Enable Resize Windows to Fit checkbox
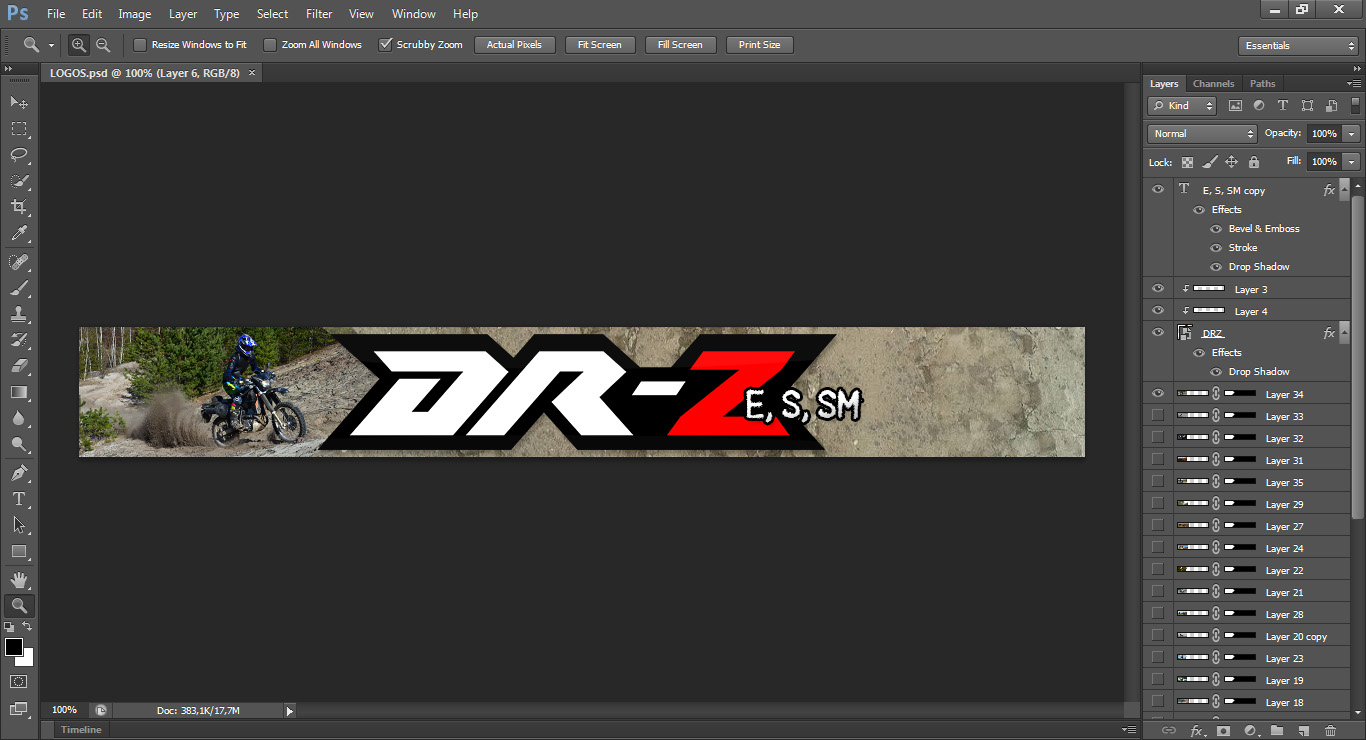Screen dimensions: 1366x740 pyautogui.click(x=140, y=45)
